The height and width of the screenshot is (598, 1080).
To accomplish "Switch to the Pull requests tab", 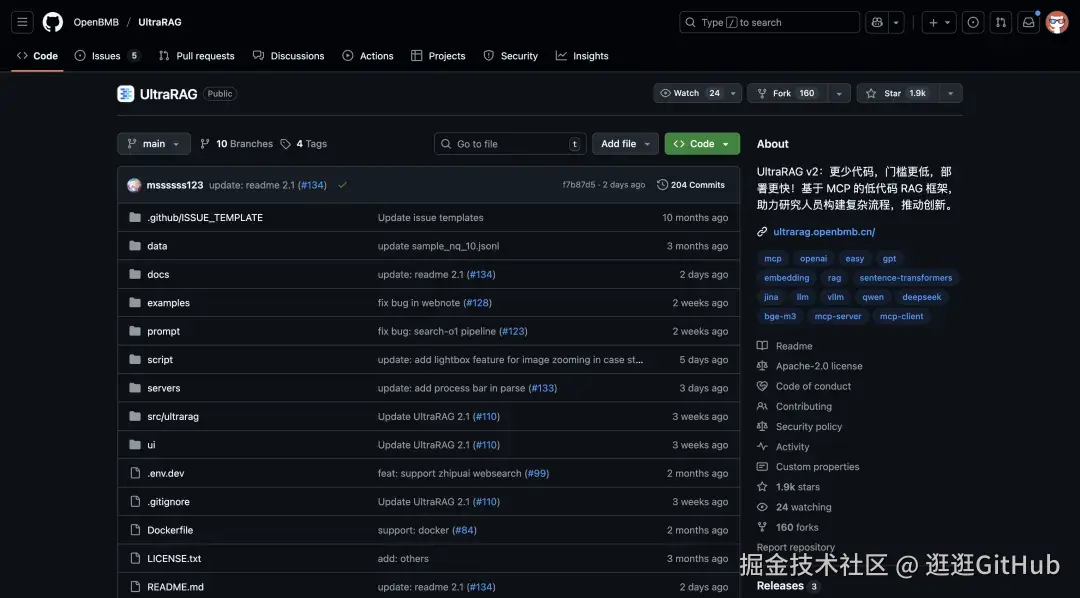I will coord(196,56).
